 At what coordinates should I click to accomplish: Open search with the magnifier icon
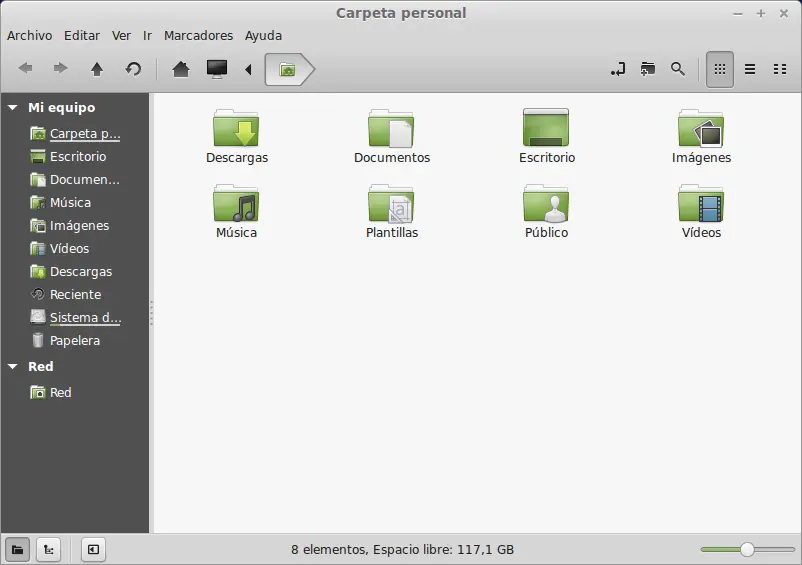tap(678, 69)
